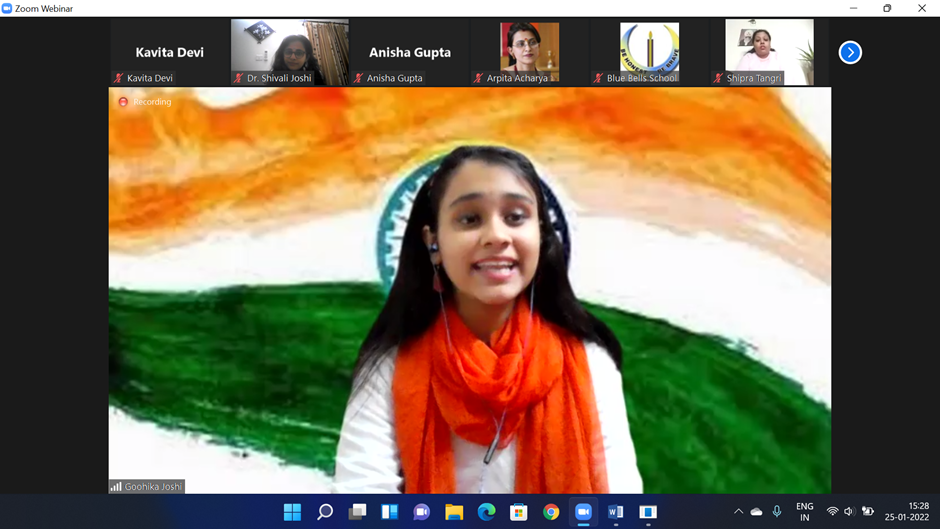Expand the hidden system tray icons

(738, 512)
